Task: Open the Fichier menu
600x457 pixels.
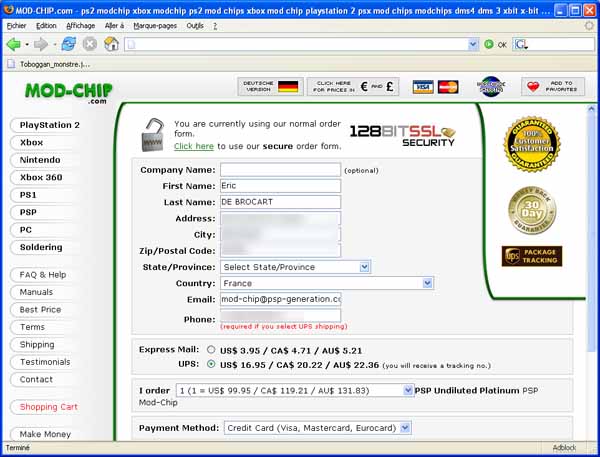Action: (16, 26)
